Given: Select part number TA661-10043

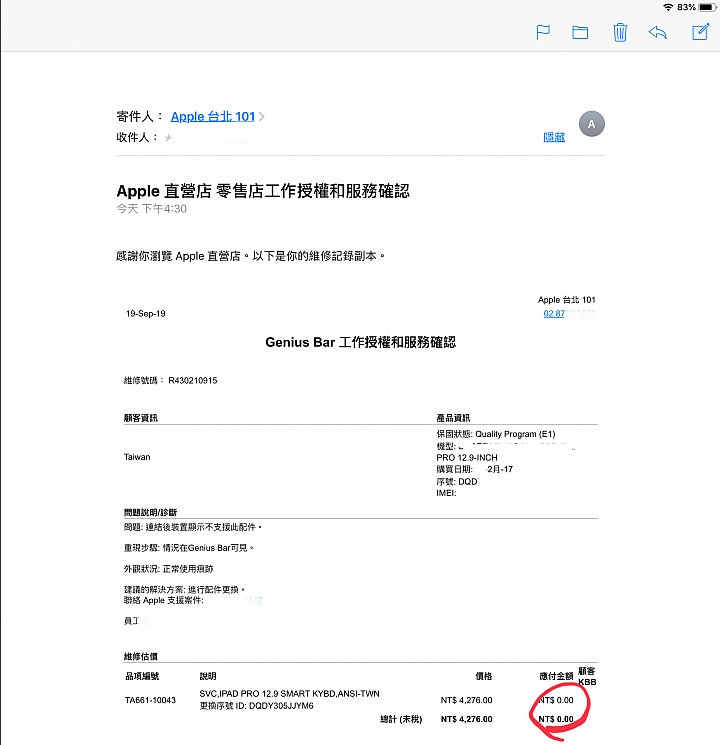Looking at the screenshot, I should point(150,700).
